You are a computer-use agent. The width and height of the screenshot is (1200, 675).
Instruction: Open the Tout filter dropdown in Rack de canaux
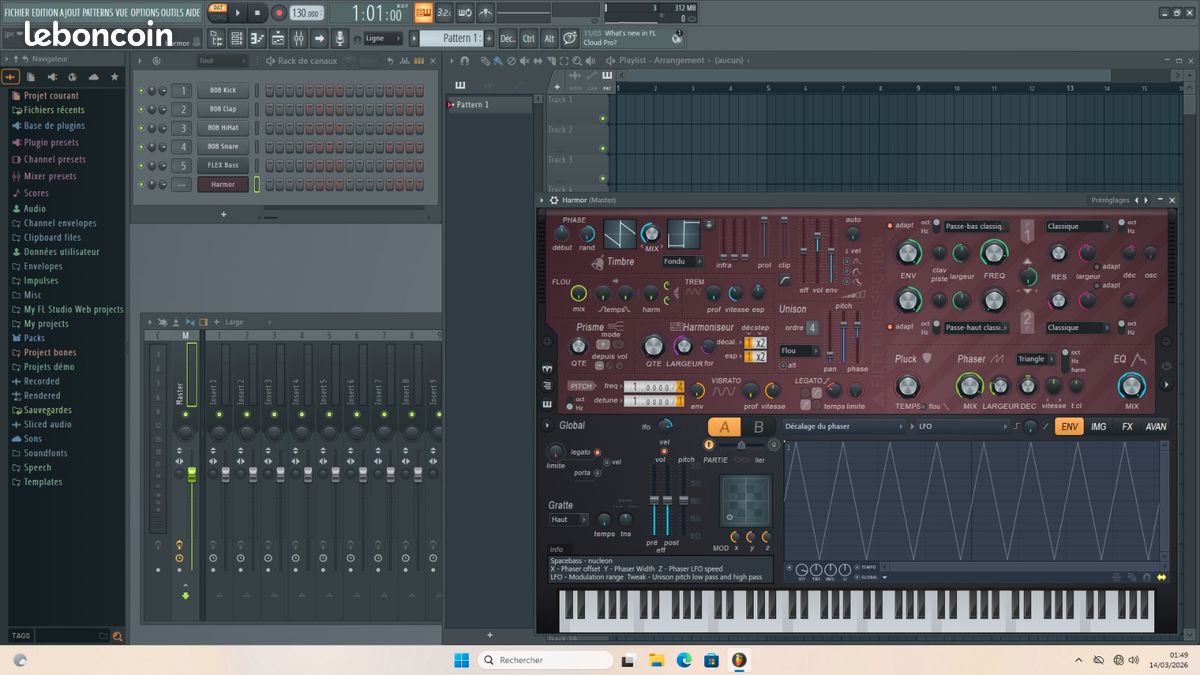[x=221, y=61]
